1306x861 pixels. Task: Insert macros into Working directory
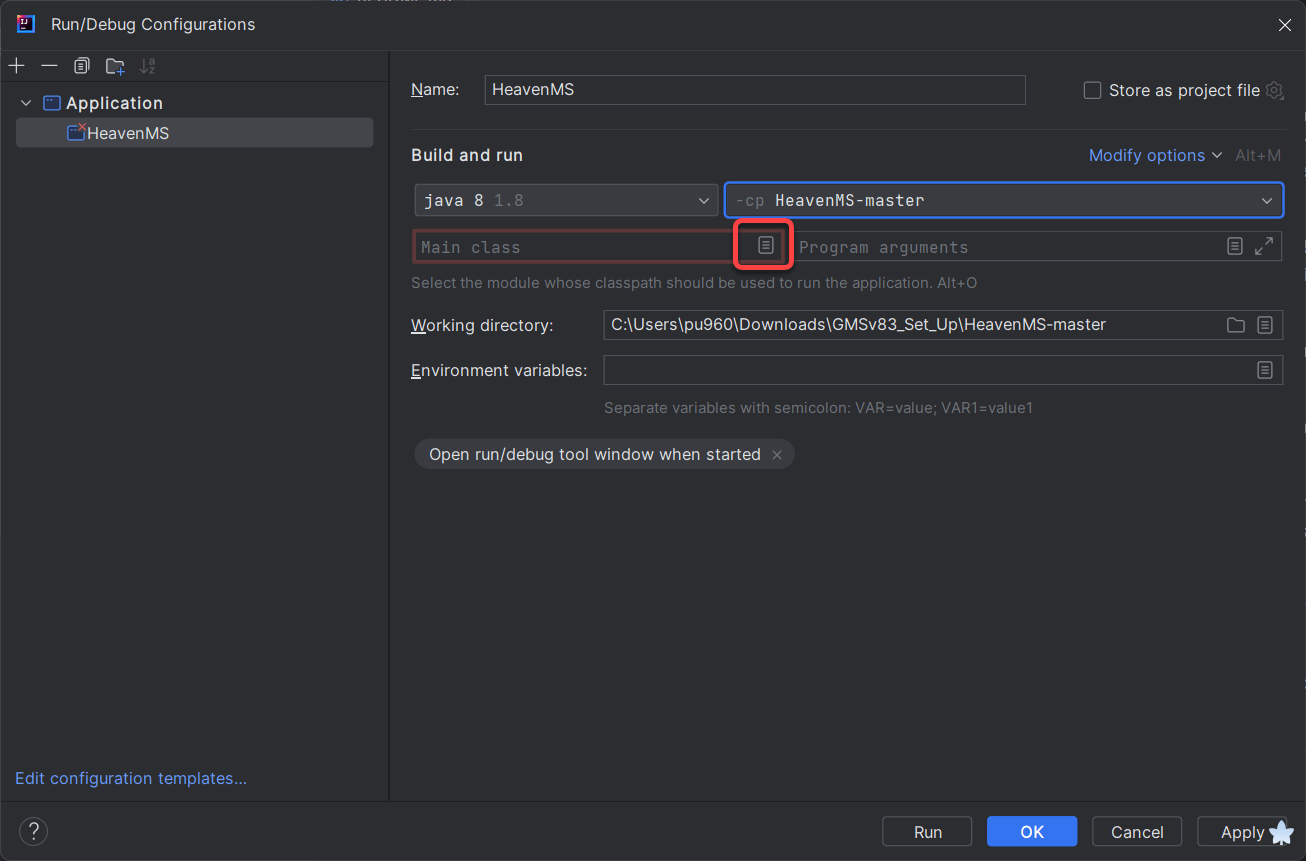(1265, 325)
